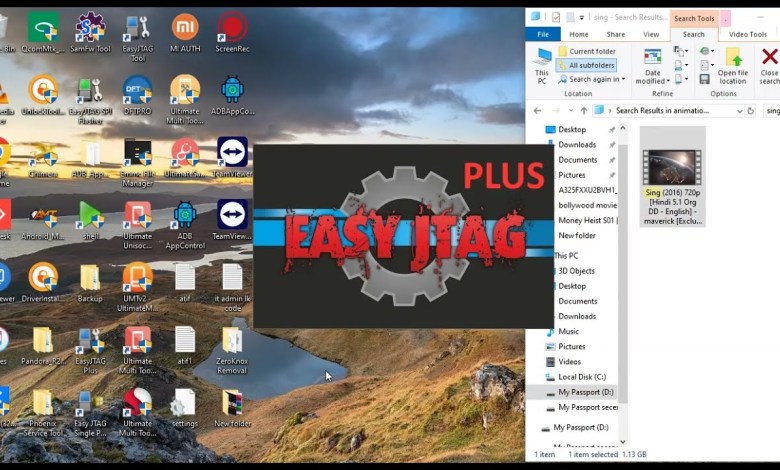Click the Backup folder on desktop
This screenshot has width=780, height=470.
click(90, 282)
